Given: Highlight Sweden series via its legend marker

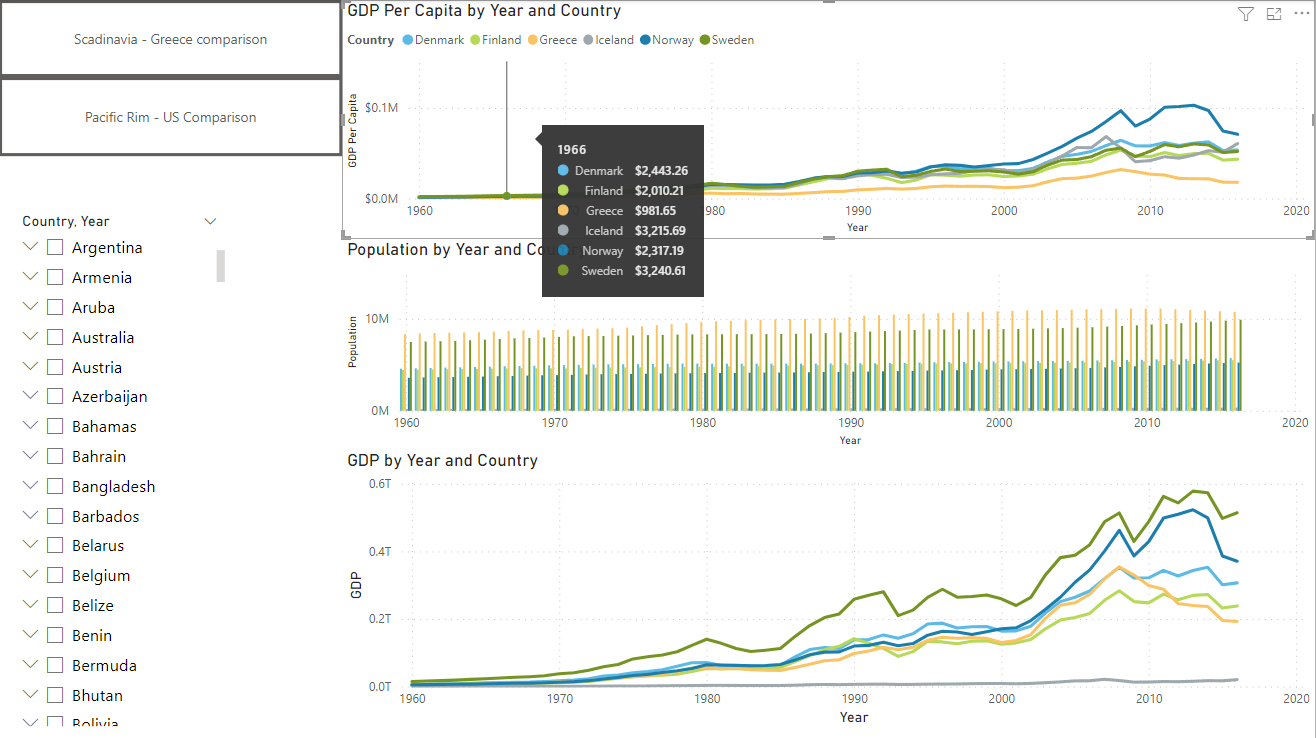Looking at the screenshot, I should [x=703, y=40].
